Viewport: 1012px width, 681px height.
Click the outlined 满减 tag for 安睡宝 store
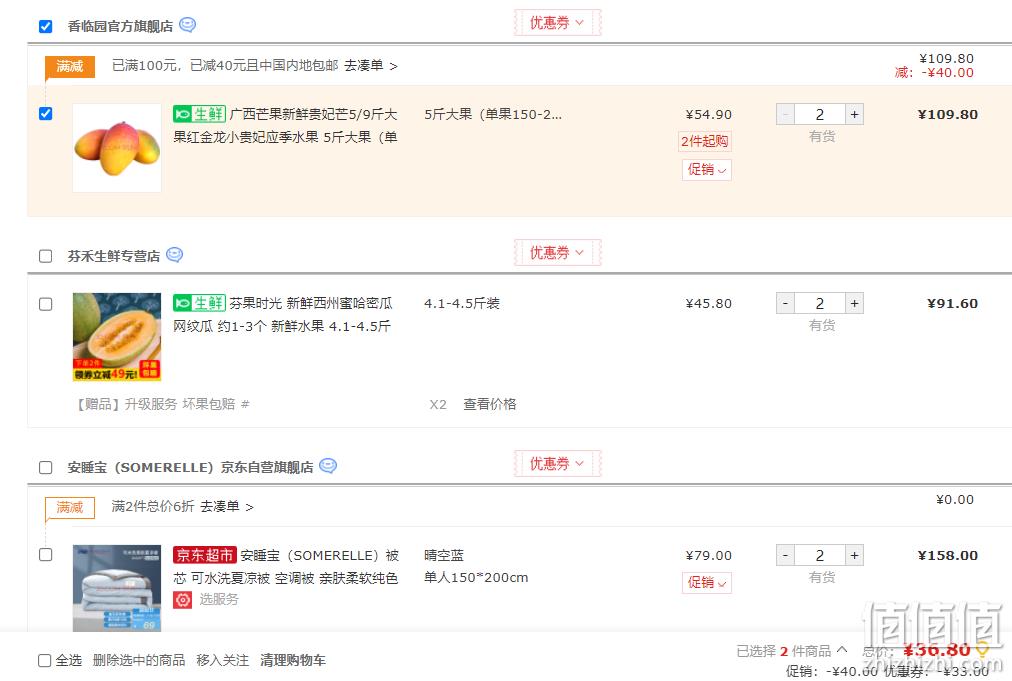tap(70, 507)
